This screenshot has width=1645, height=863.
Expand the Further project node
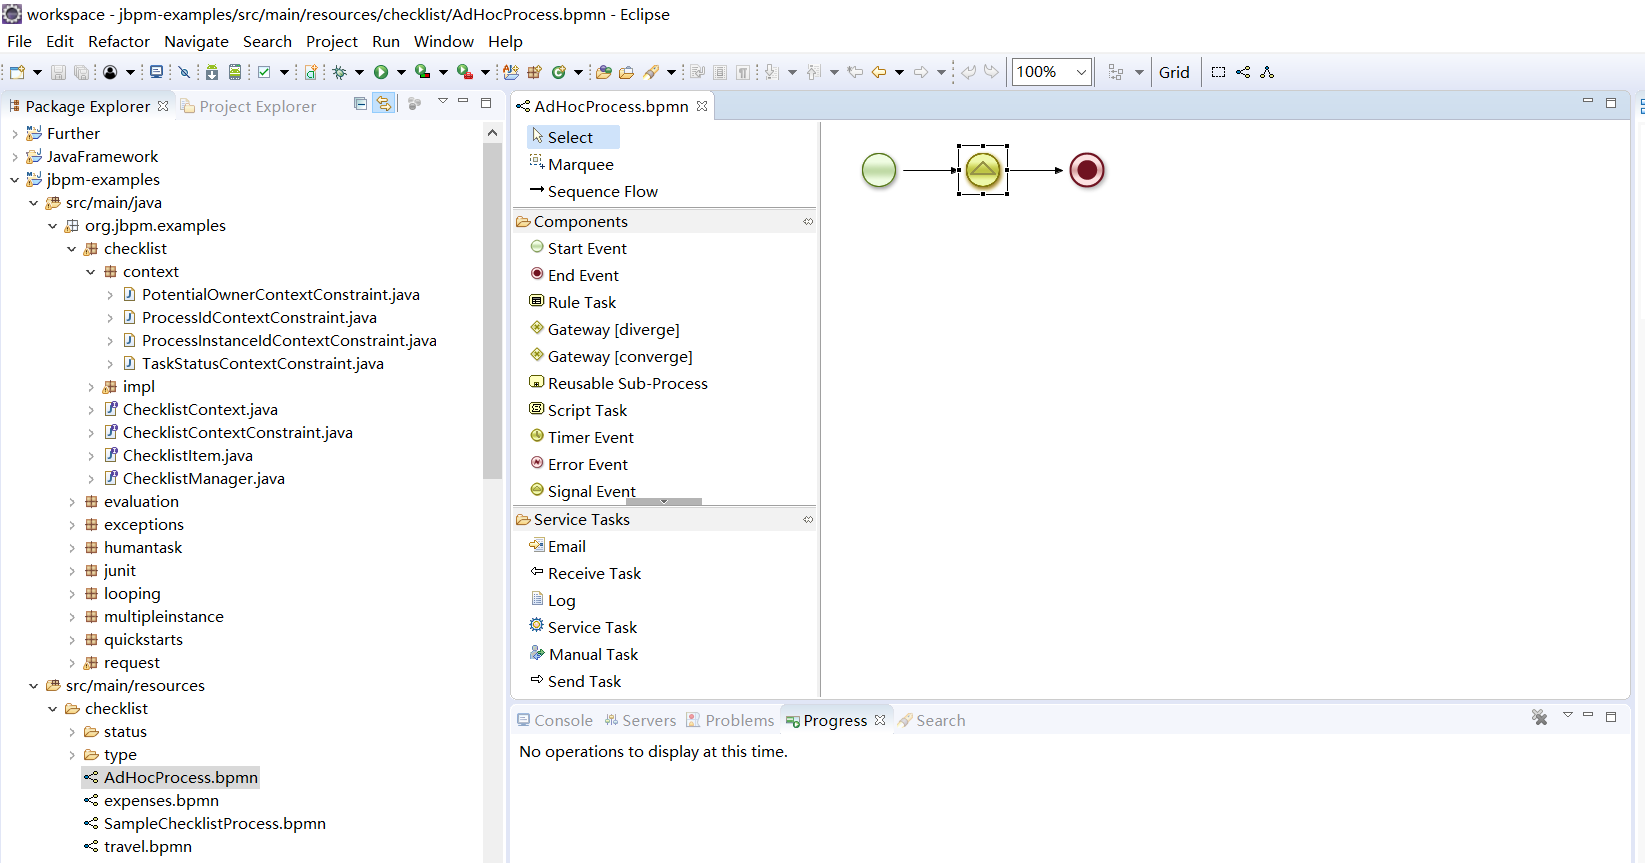[14, 133]
